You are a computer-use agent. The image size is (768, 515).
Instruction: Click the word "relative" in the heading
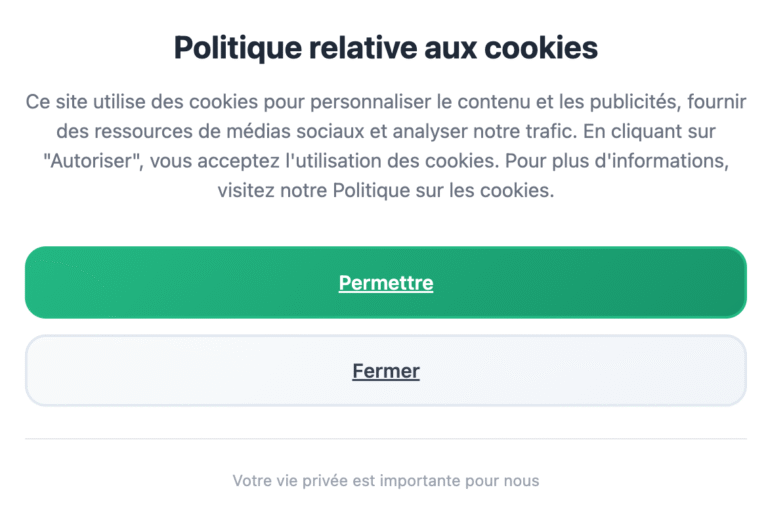coord(365,47)
